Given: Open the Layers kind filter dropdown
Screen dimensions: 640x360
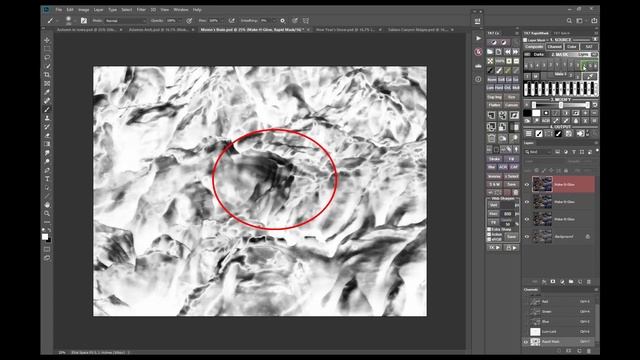Looking at the screenshot, I should (x=538, y=152).
